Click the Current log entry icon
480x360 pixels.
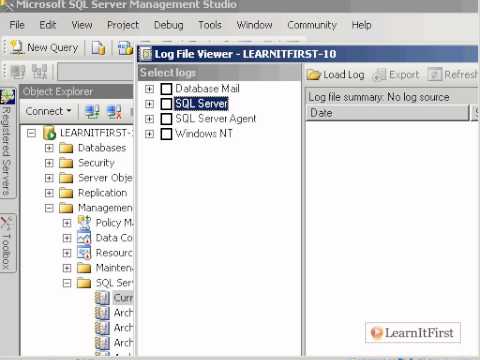click(102, 298)
